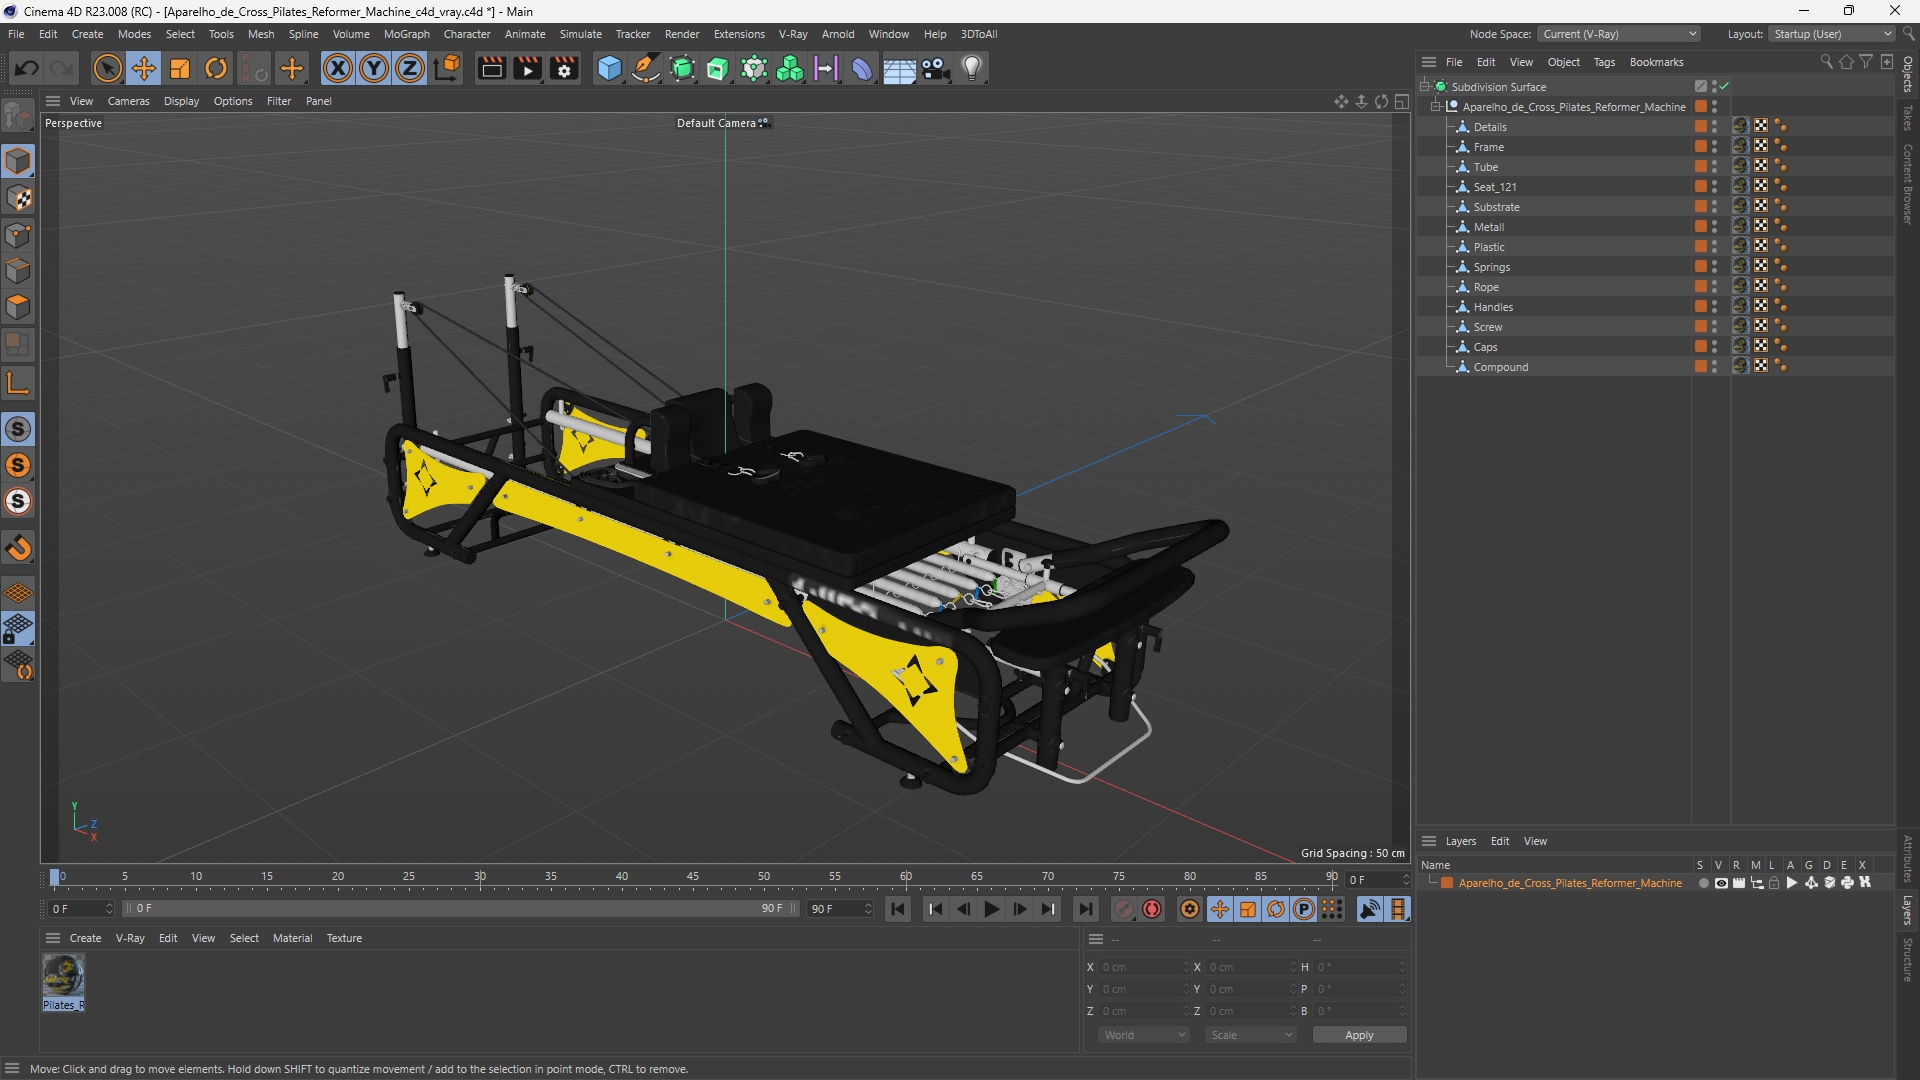The image size is (1920, 1080).
Task: Open the V-Ray menu in menu bar
Action: coord(793,34)
